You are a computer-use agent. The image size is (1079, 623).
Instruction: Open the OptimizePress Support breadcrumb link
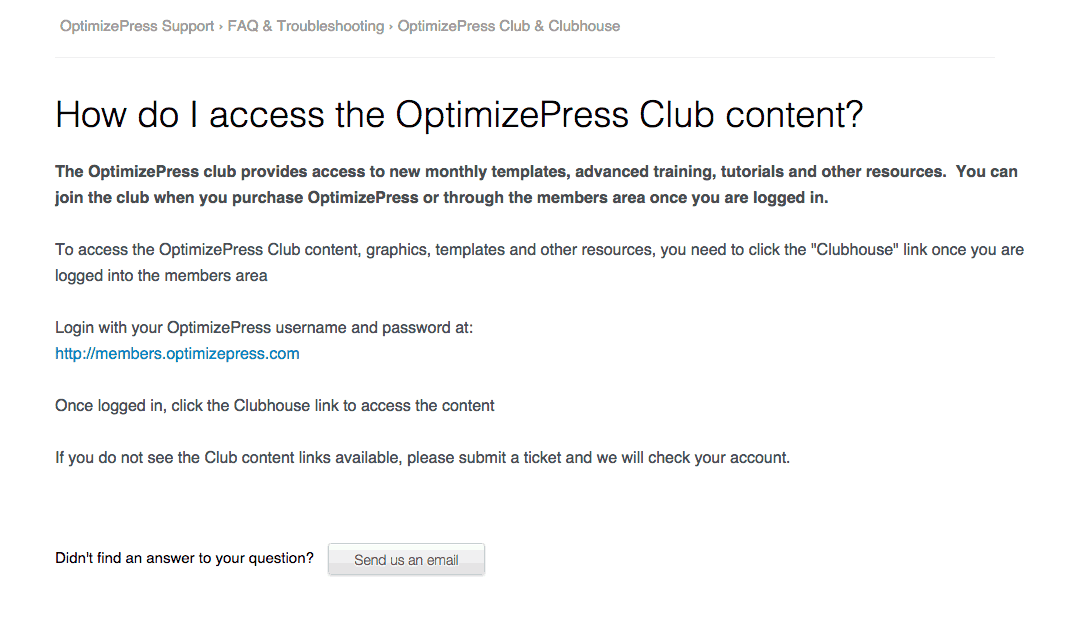137,26
